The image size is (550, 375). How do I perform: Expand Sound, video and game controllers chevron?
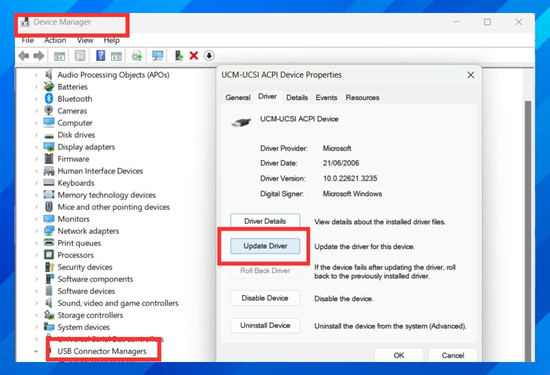click(x=36, y=303)
